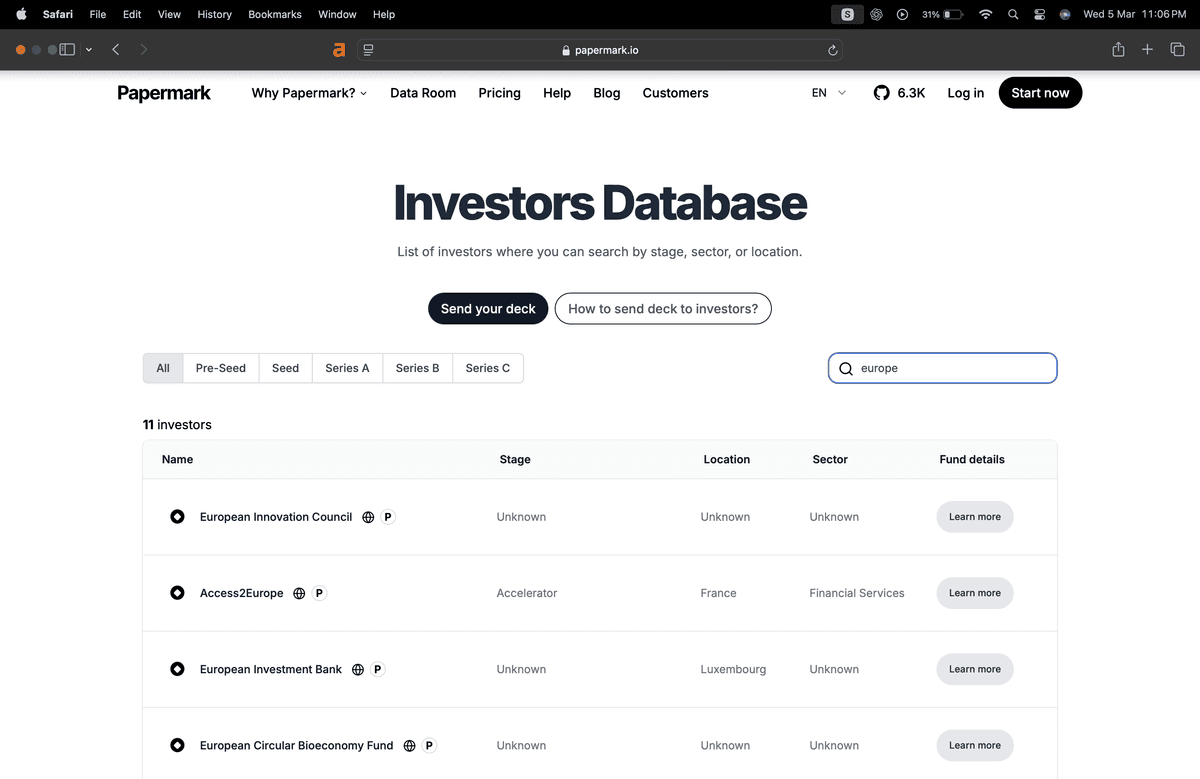Open website globe icon for European Innovation Council
Viewport: 1200px width, 779px height.
(368, 517)
